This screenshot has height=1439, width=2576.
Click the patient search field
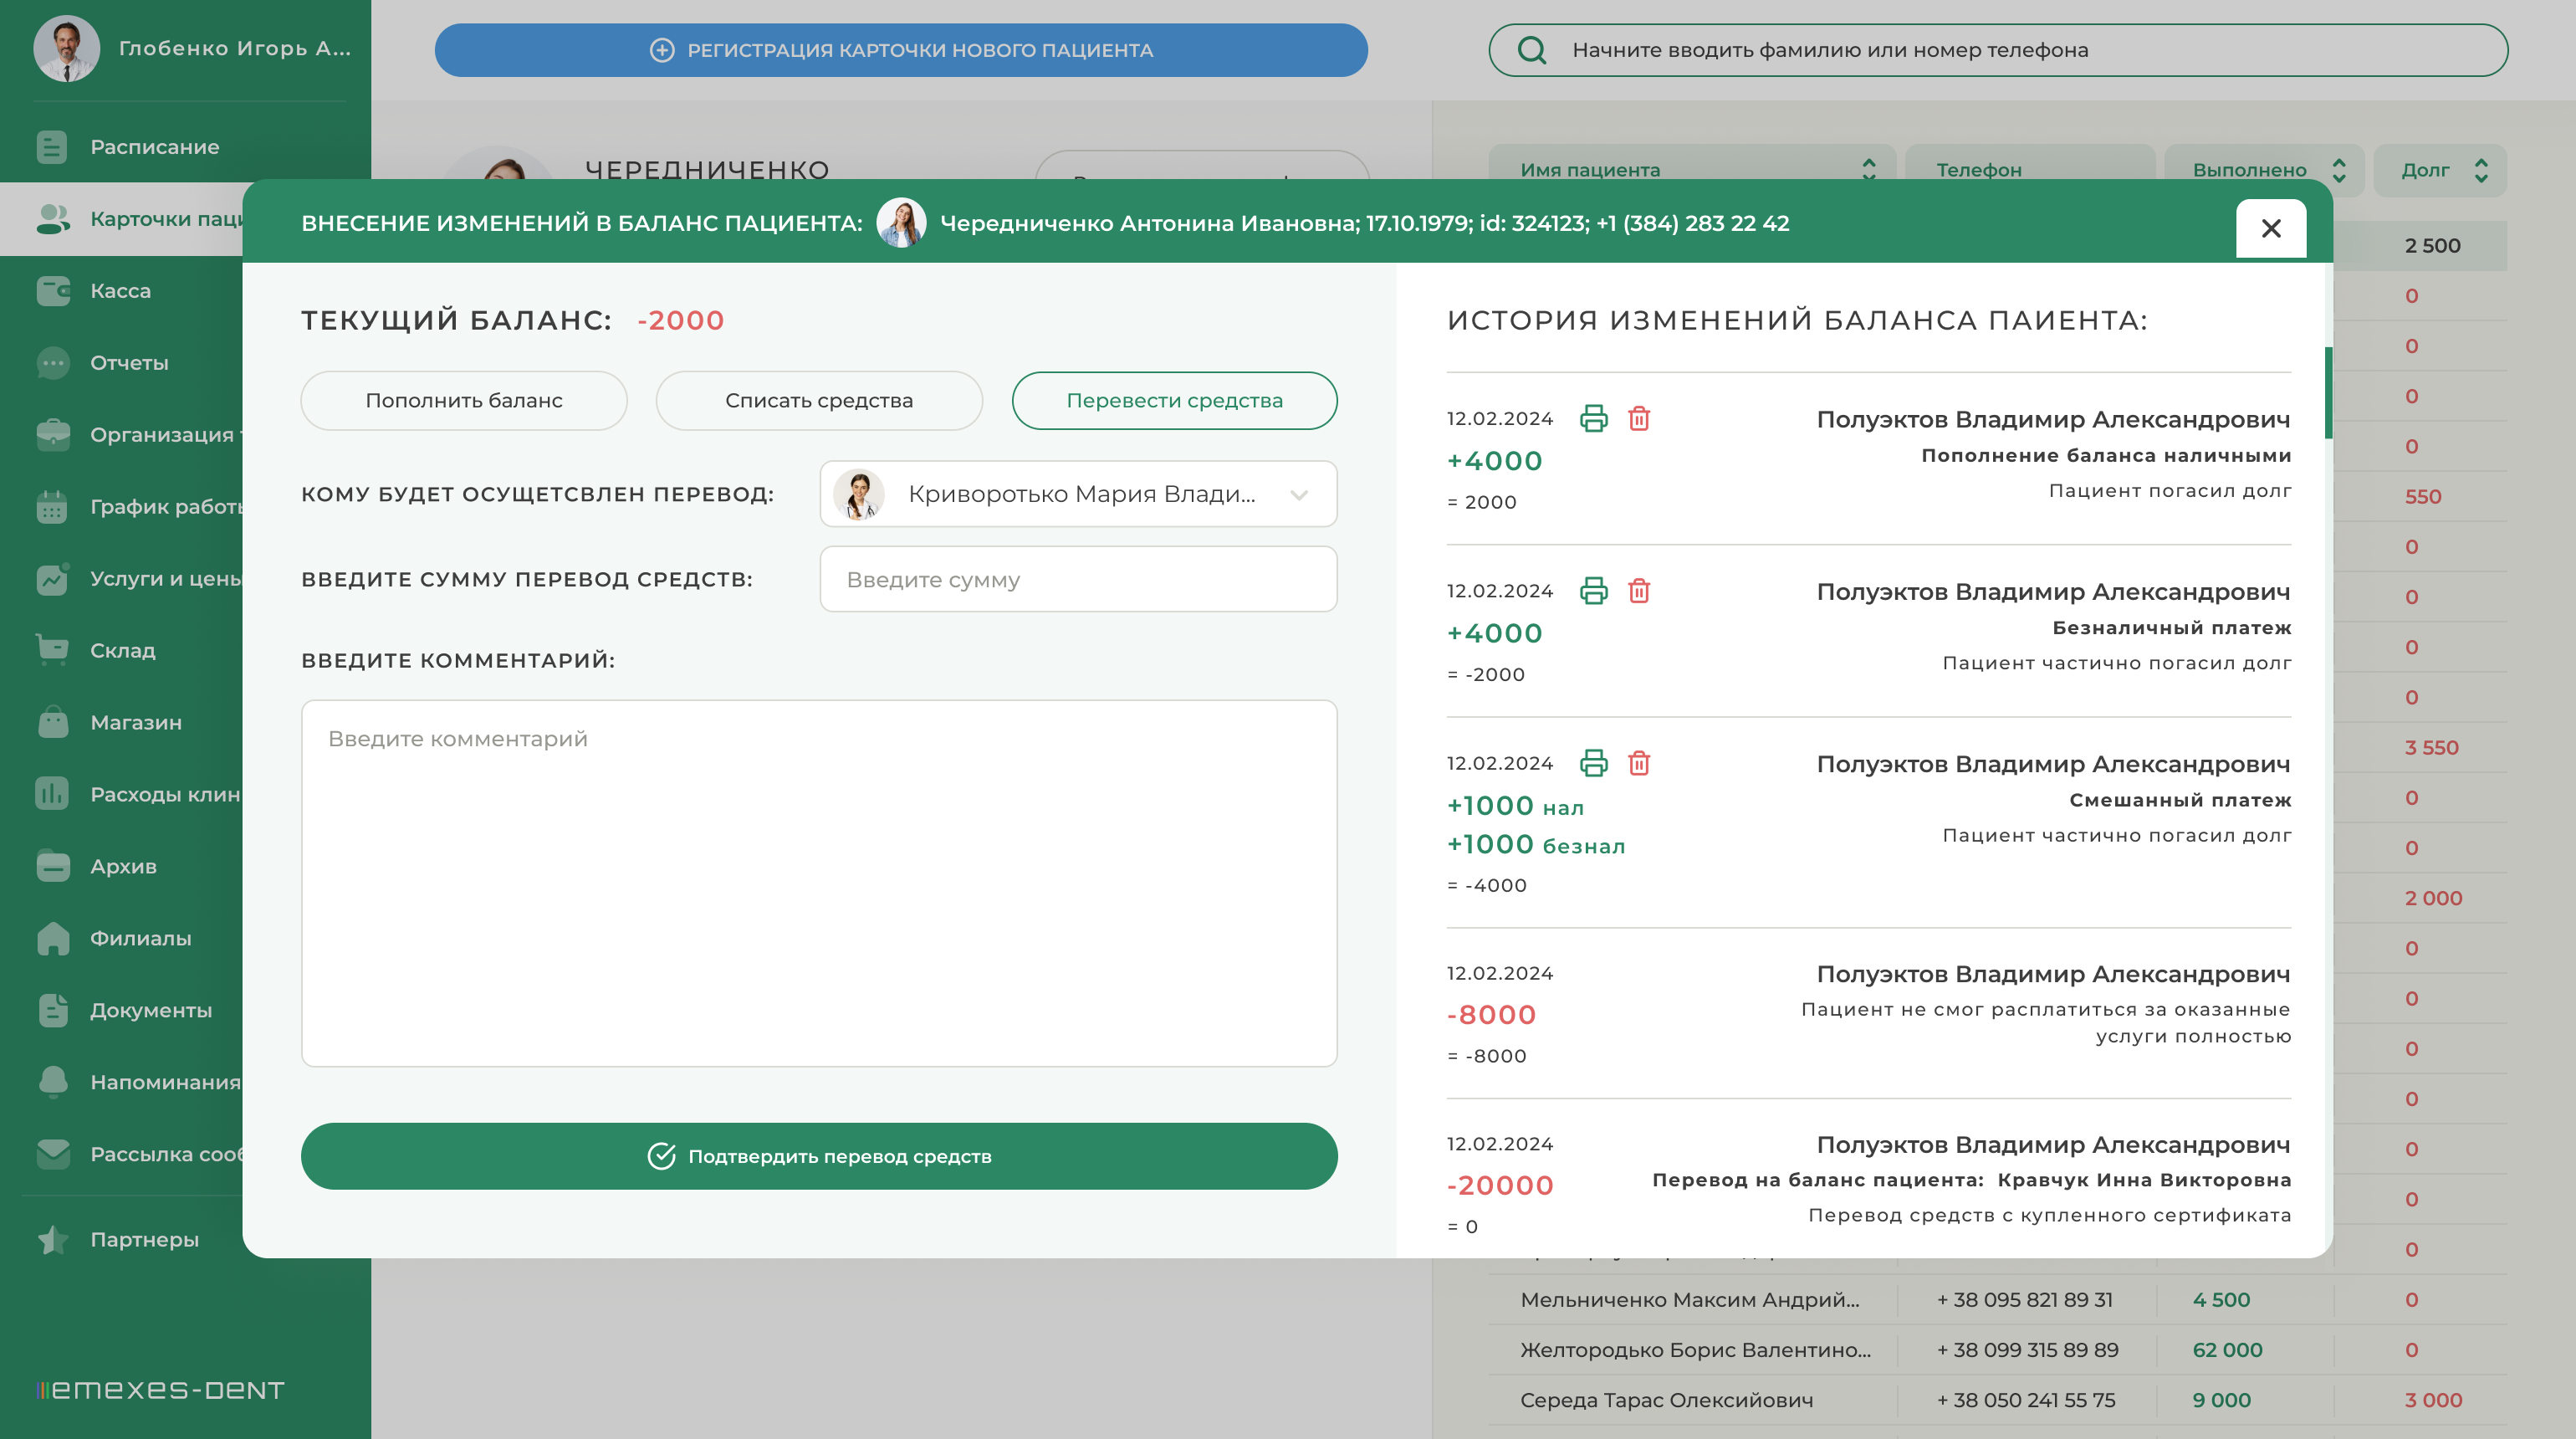pyautogui.click(x=1998, y=50)
